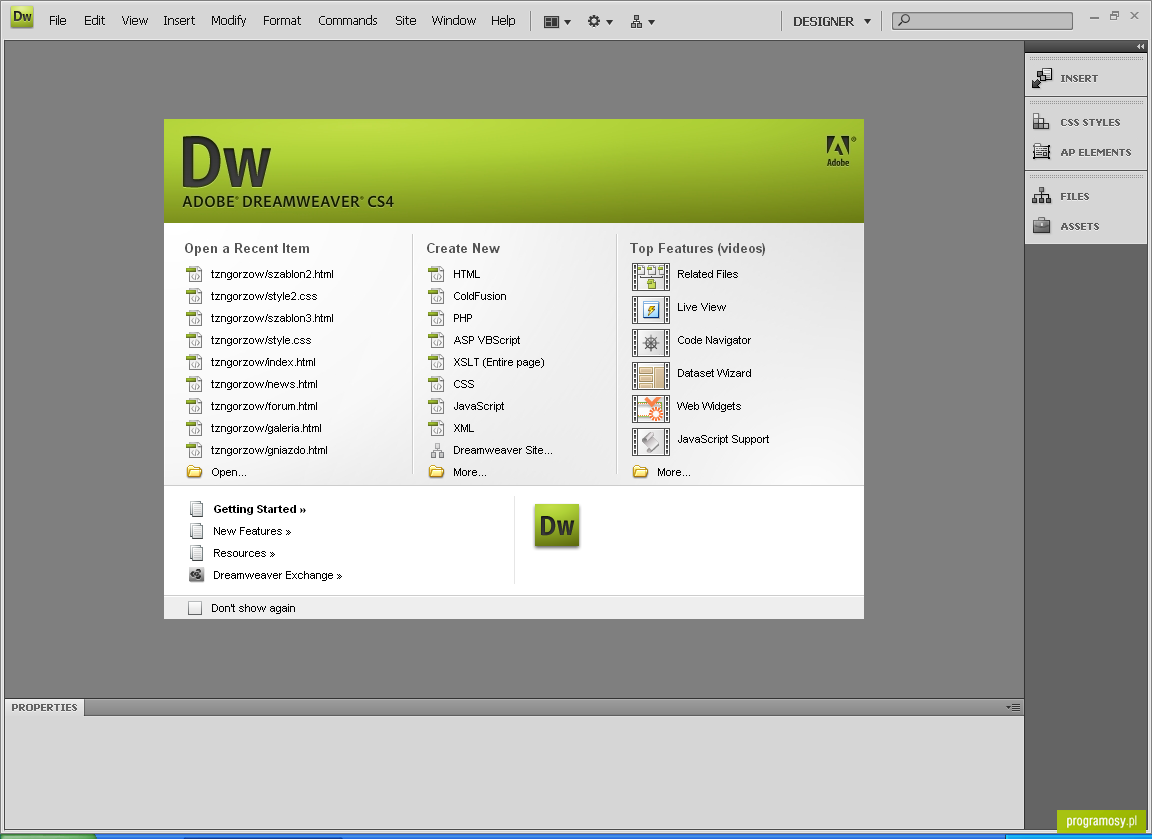Play the JavaScript Support video icon

tap(651, 442)
